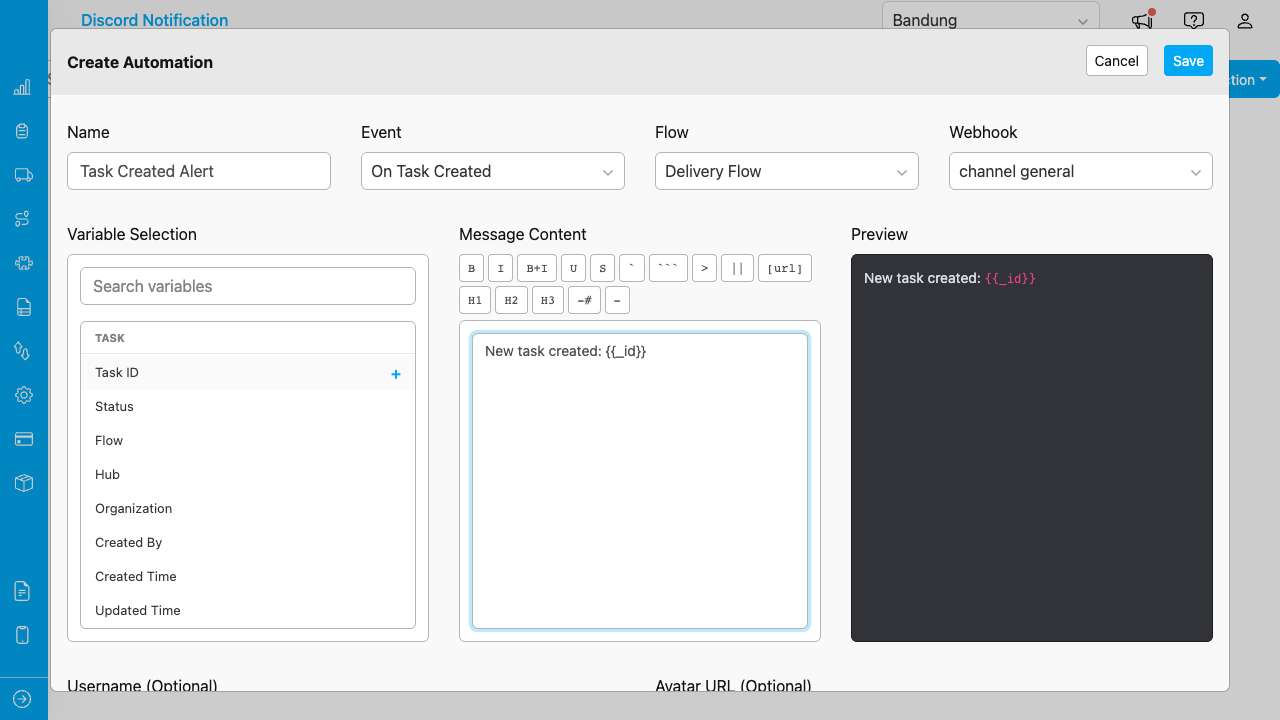Select the Flow variable in list

tap(248, 441)
